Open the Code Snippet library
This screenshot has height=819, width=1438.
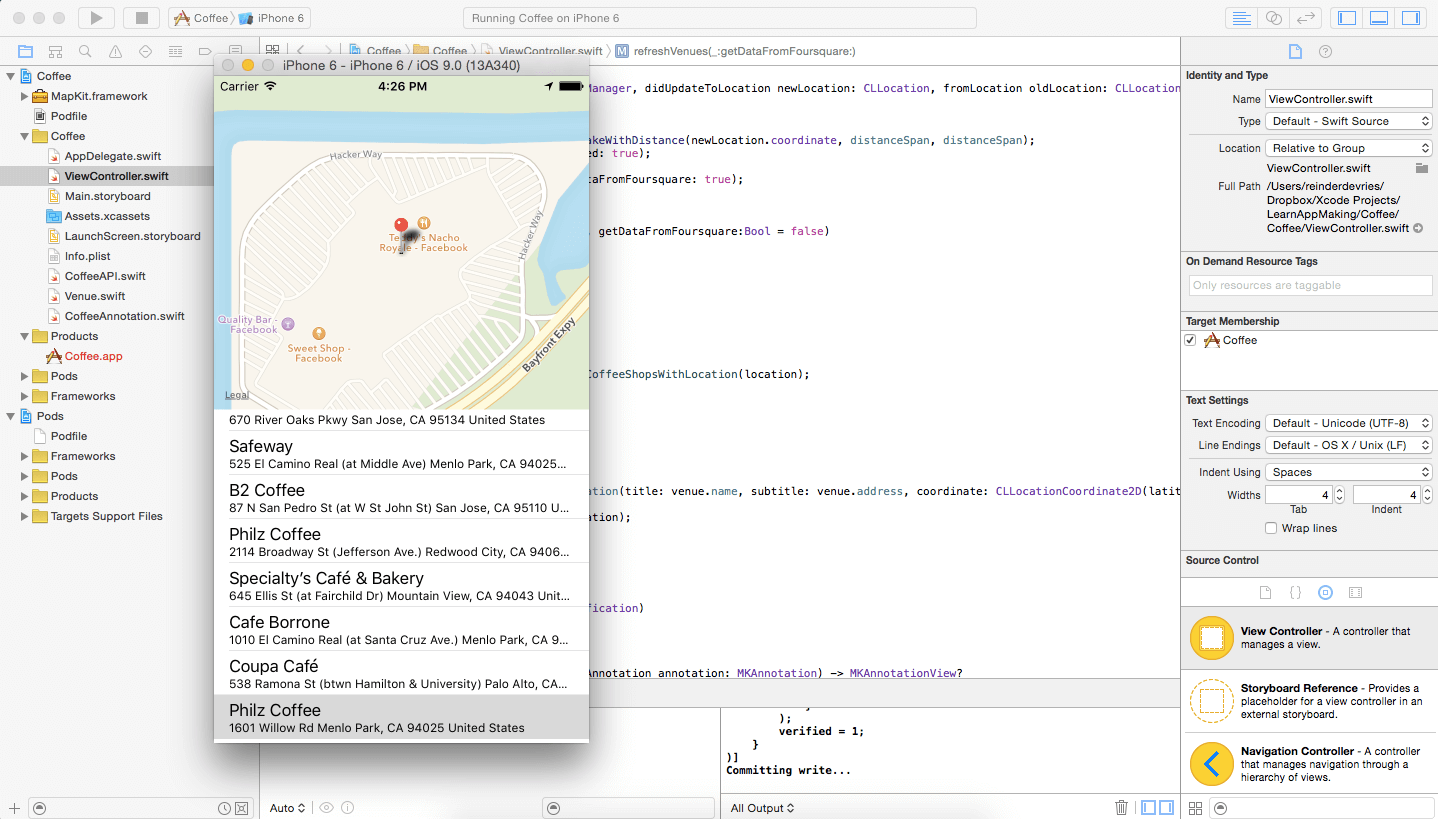click(1295, 592)
